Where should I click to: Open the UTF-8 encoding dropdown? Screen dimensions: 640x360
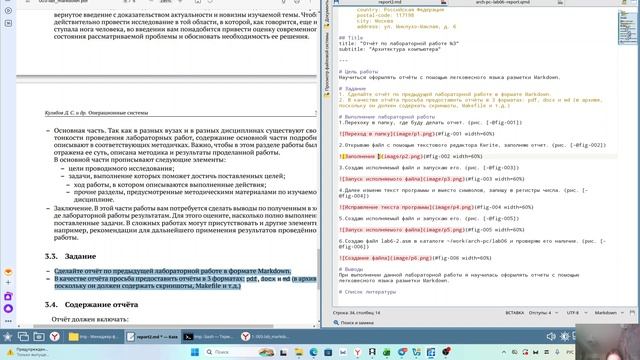point(577,313)
